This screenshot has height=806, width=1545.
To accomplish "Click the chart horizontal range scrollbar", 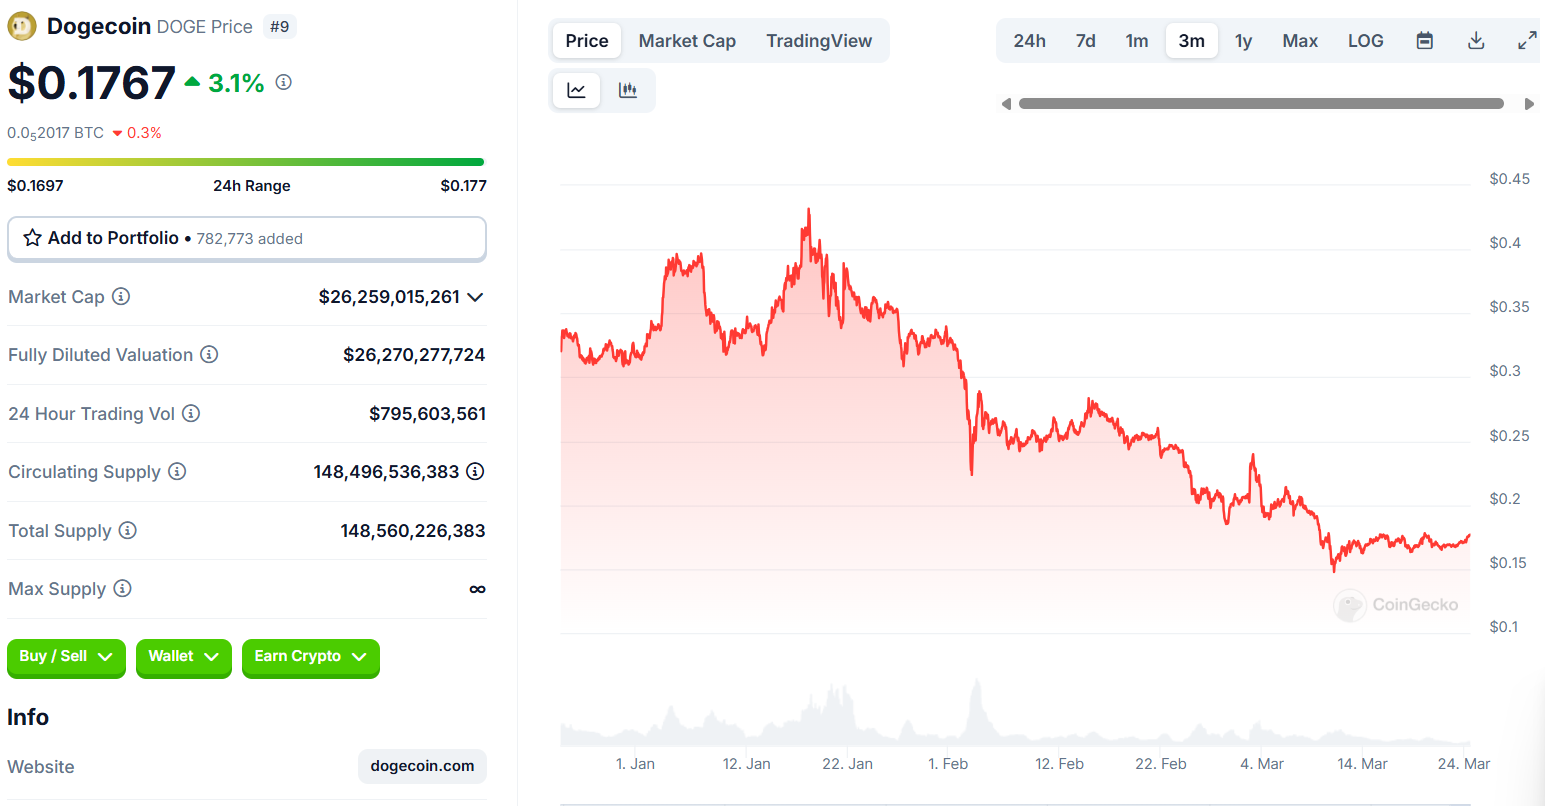I will (x=1261, y=103).
